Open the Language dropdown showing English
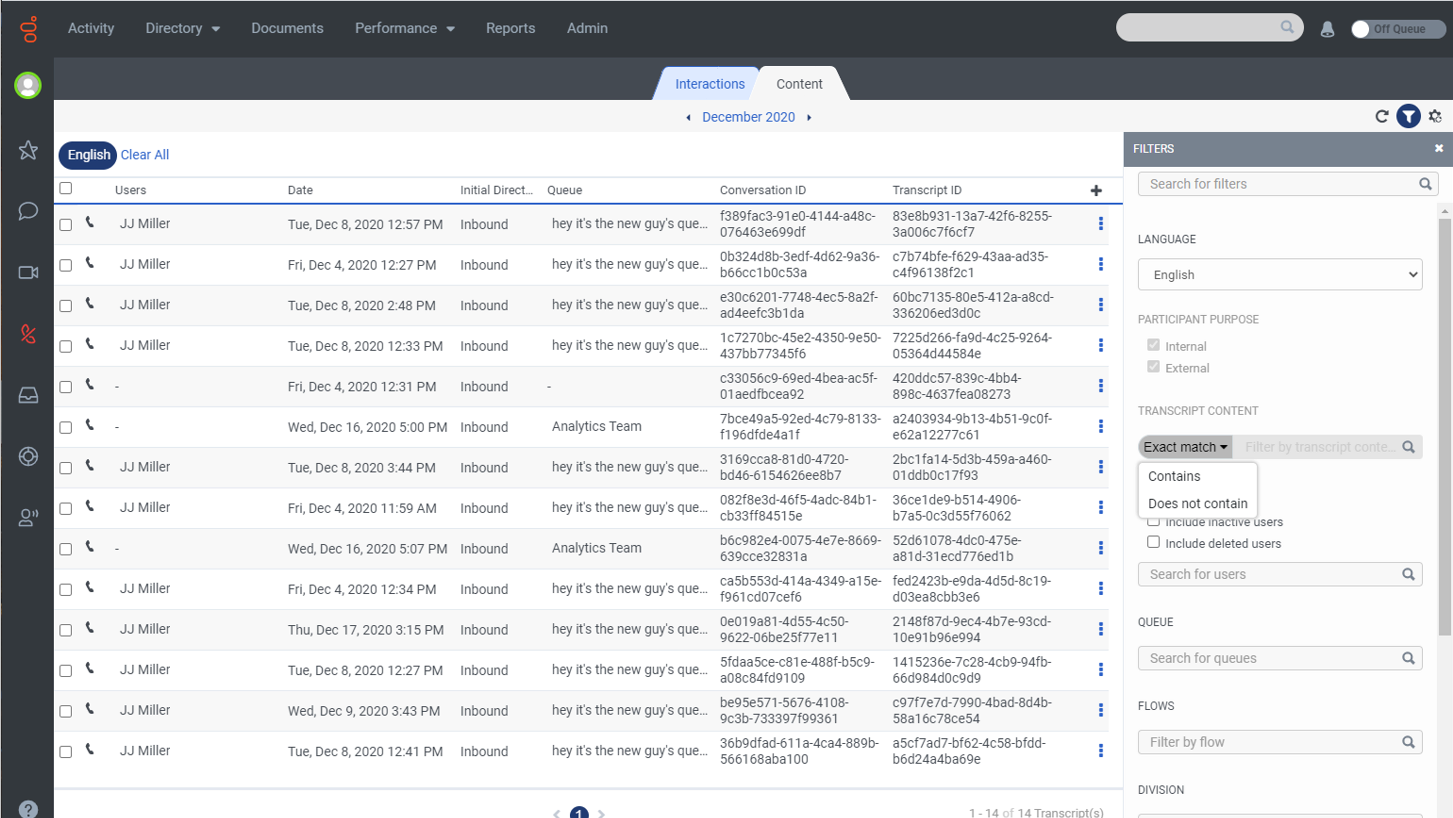Image resolution: width=1453 pixels, height=818 pixels. (1279, 274)
